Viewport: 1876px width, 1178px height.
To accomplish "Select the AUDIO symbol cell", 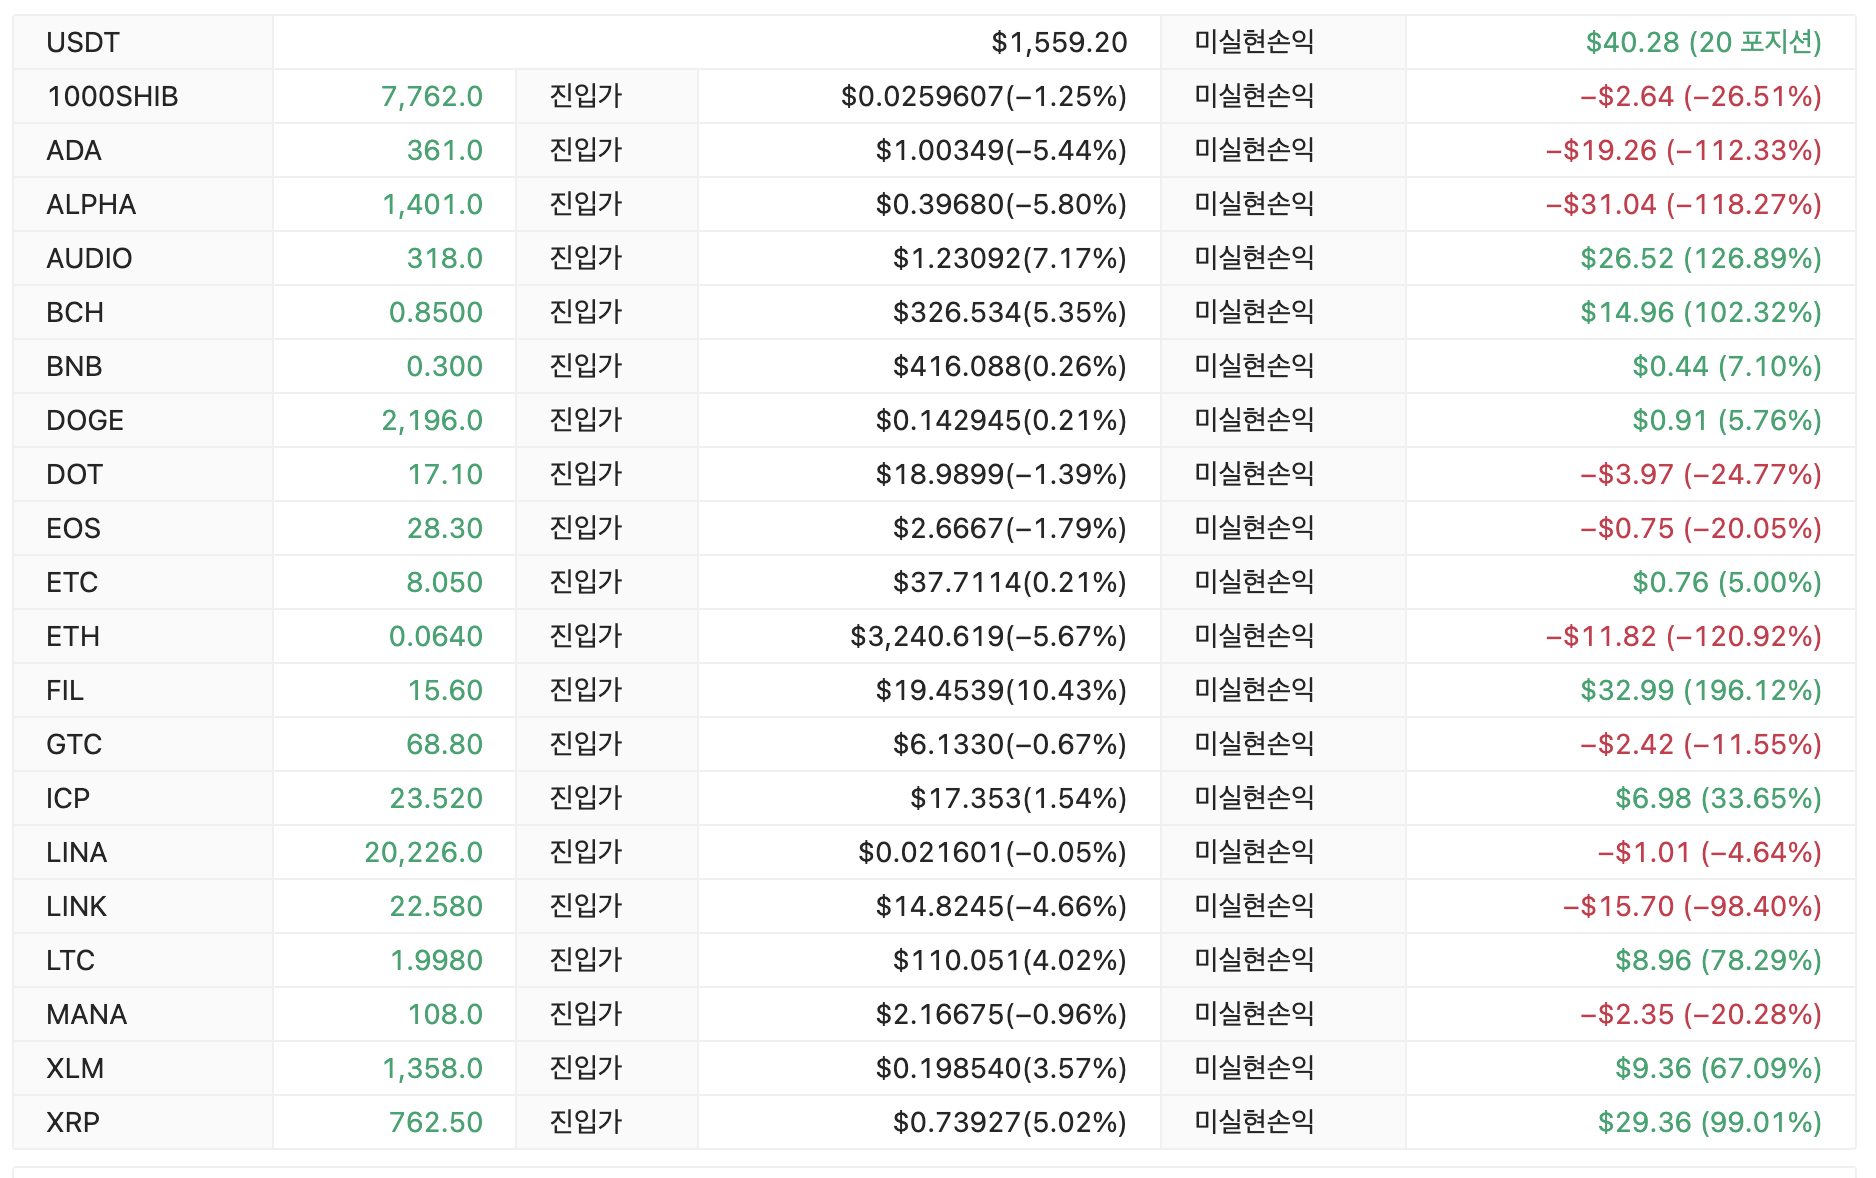I will [x=143, y=258].
